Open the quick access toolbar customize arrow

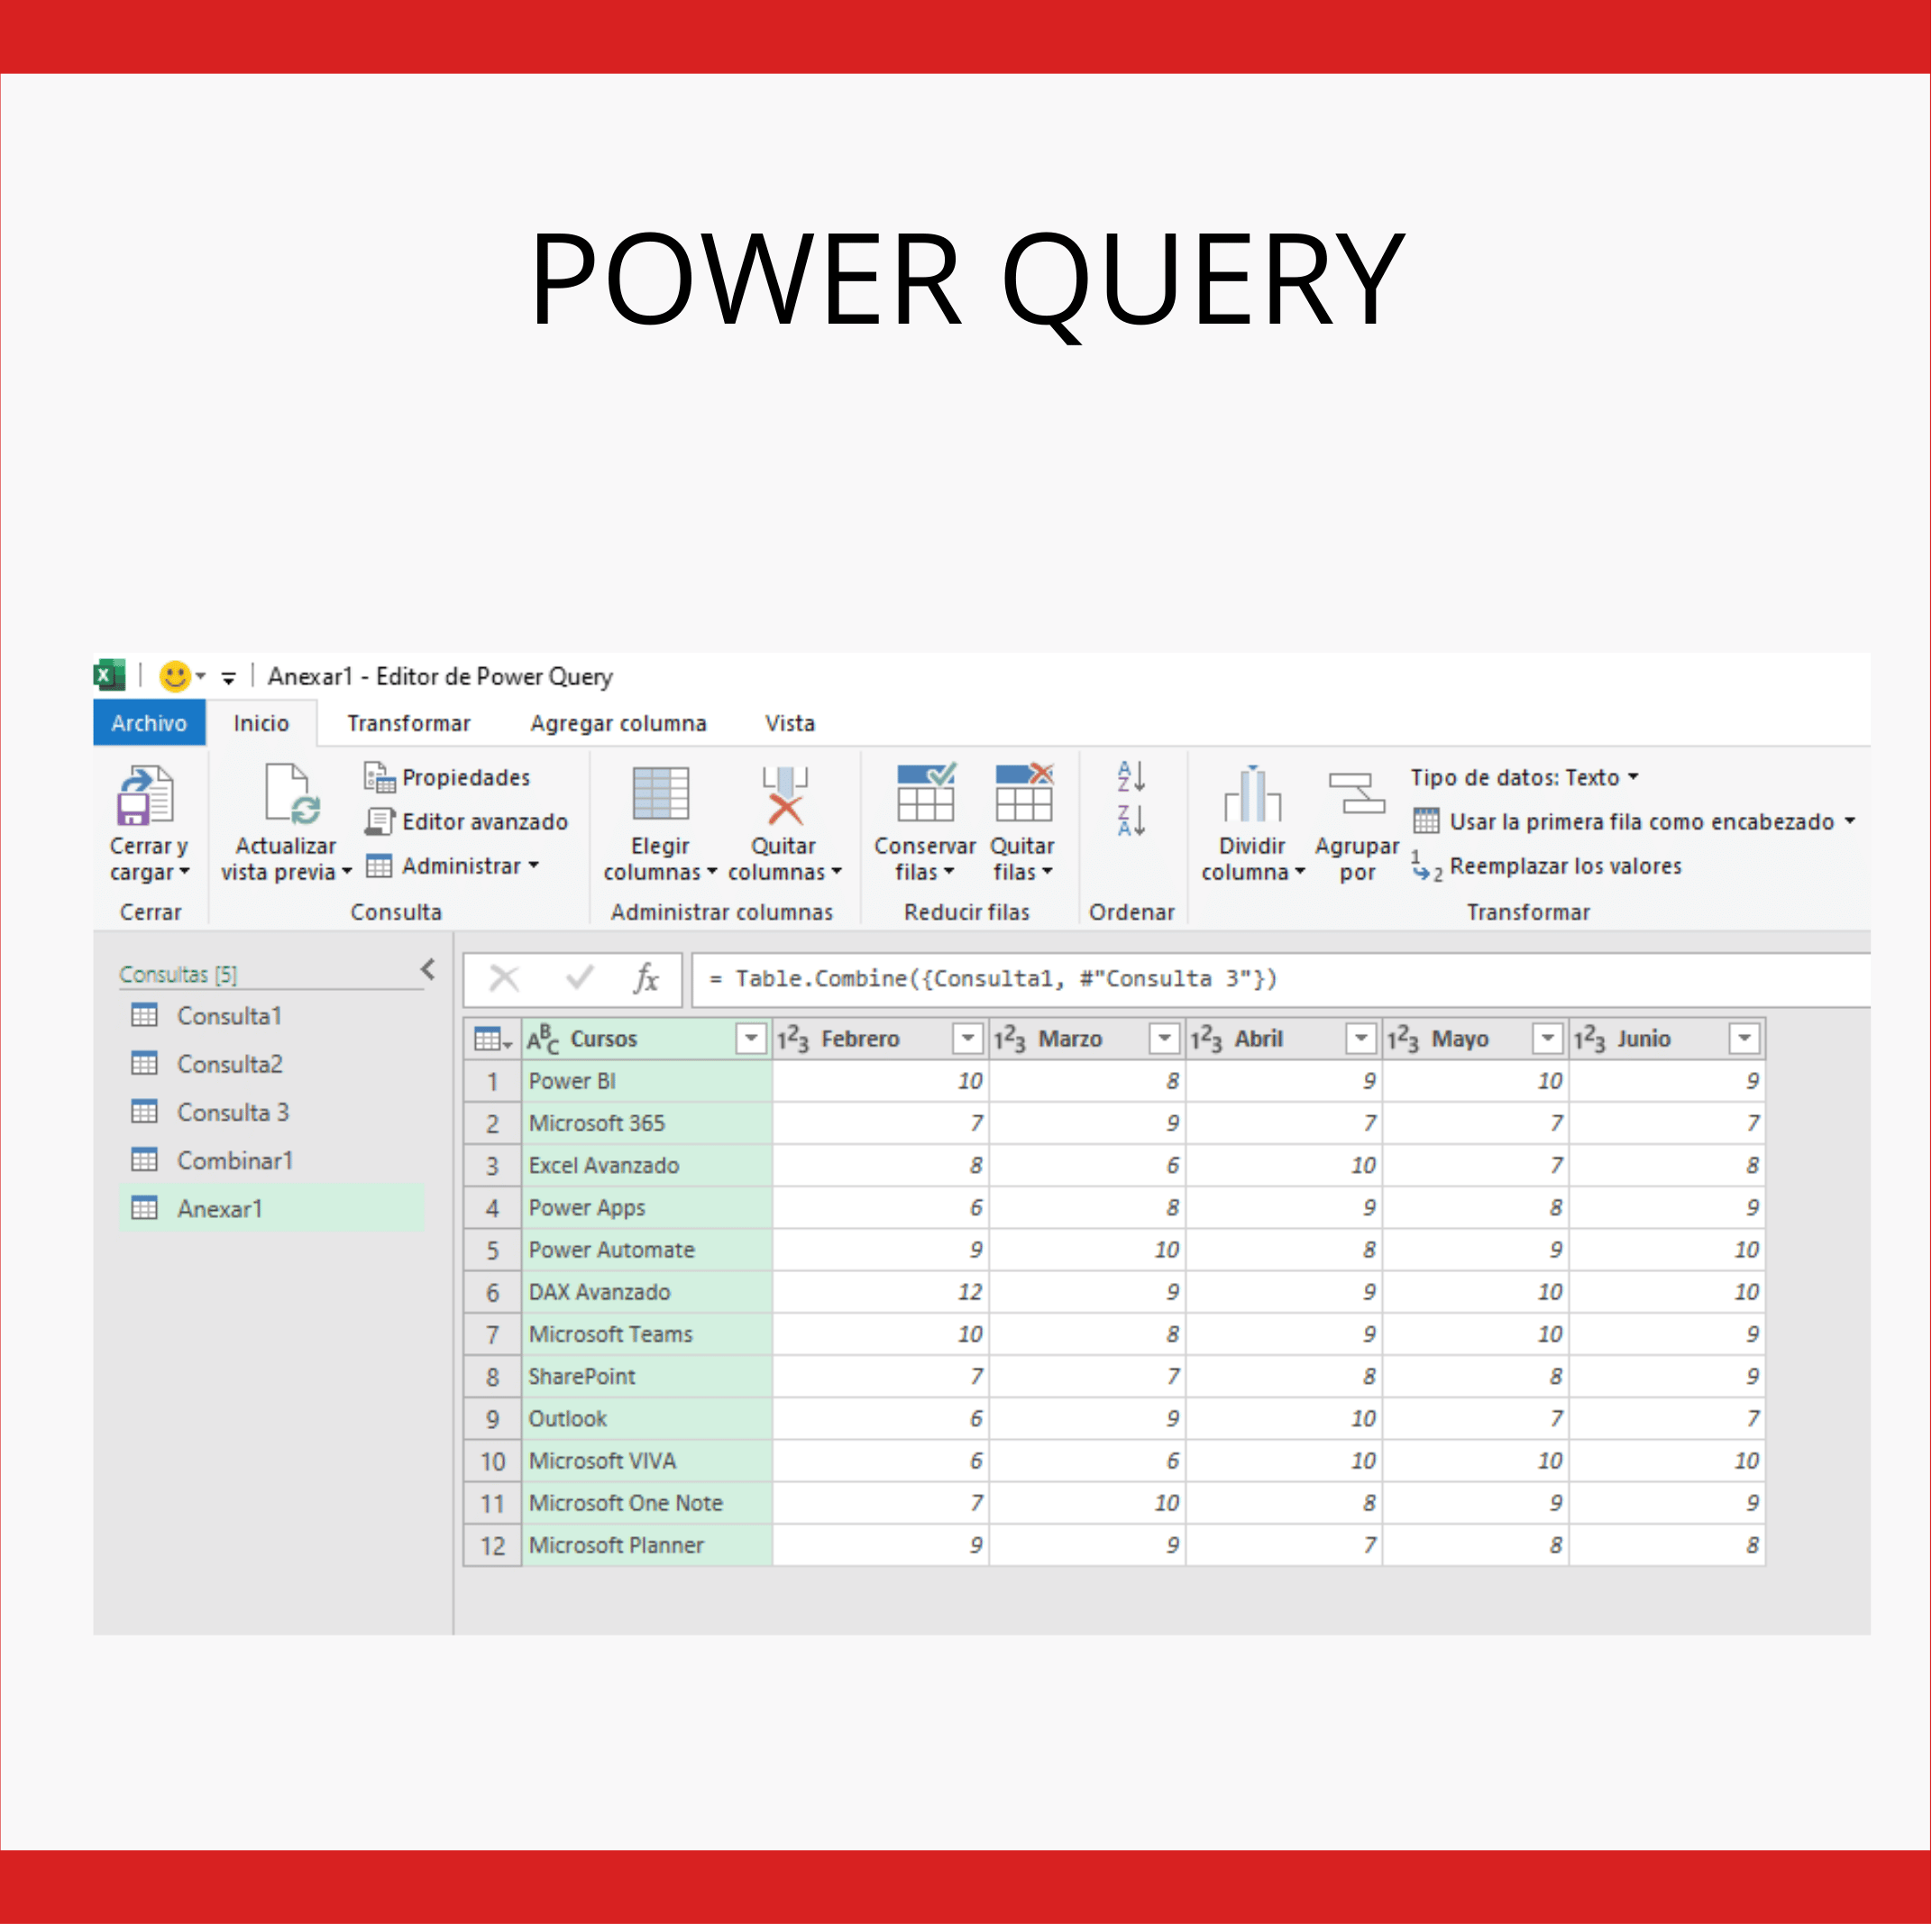[x=228, y=678]
